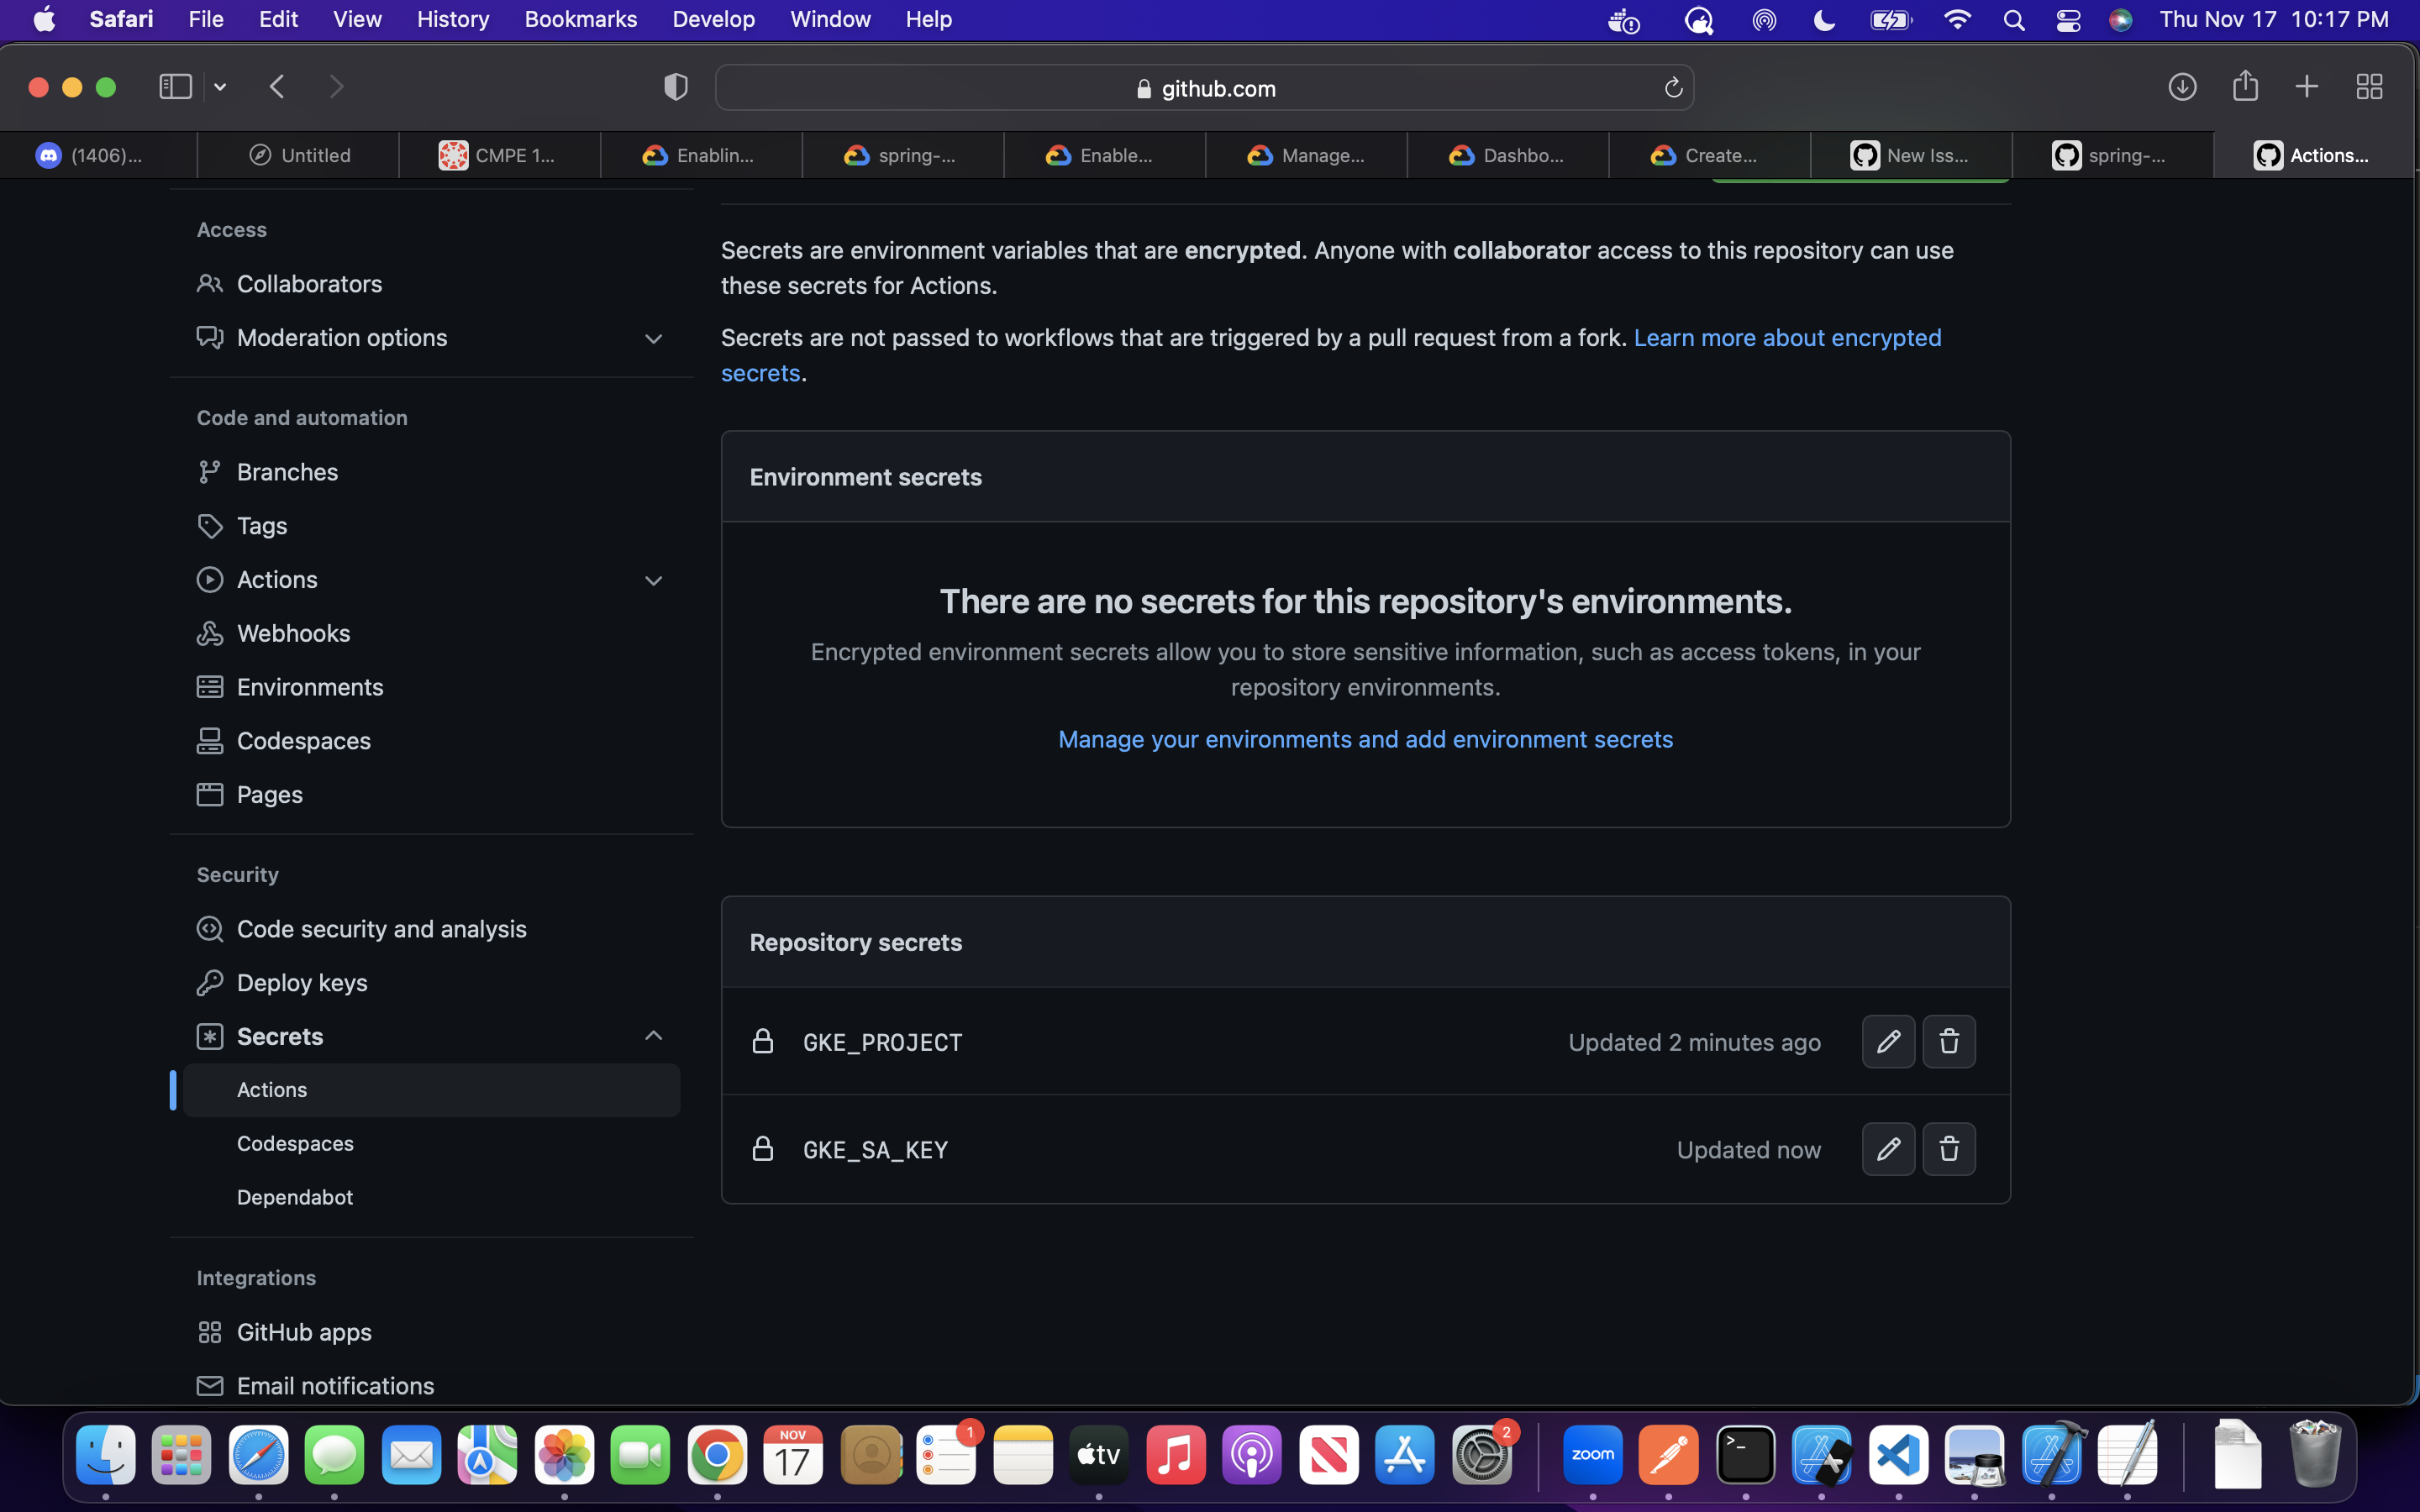Click Manage your environments and add secrets link

pos(1365,739)
